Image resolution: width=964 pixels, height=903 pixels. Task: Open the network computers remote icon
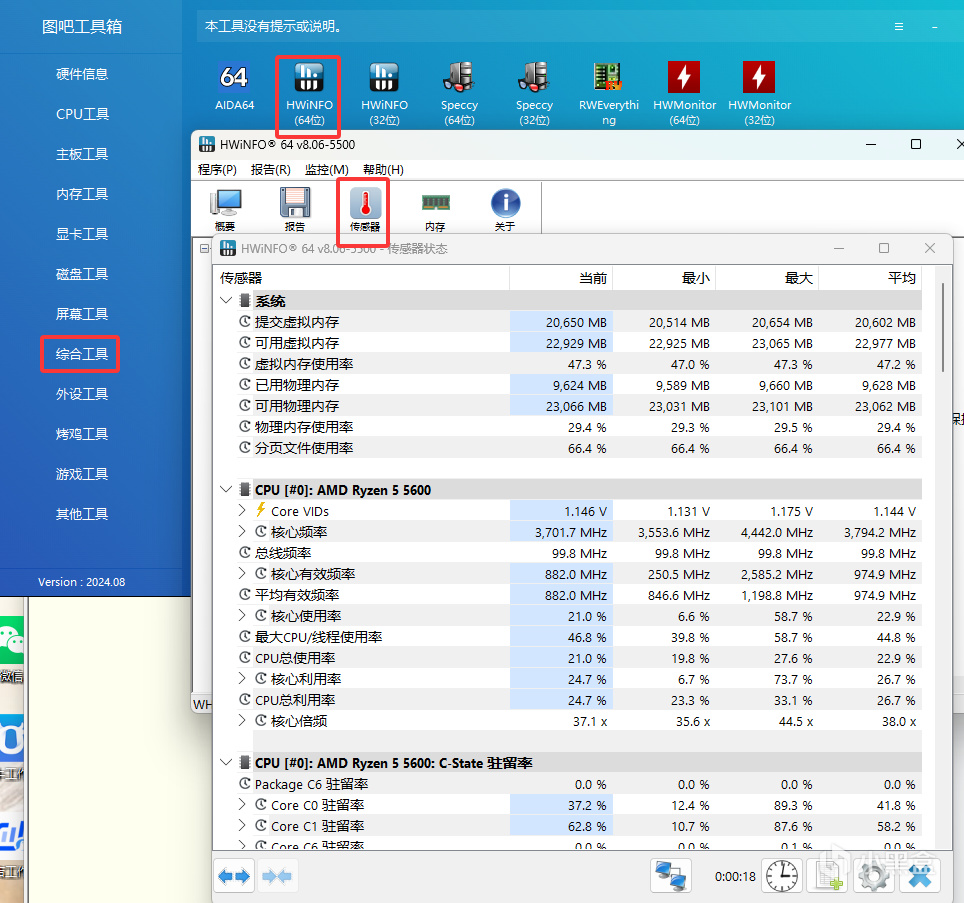(671, 876)
